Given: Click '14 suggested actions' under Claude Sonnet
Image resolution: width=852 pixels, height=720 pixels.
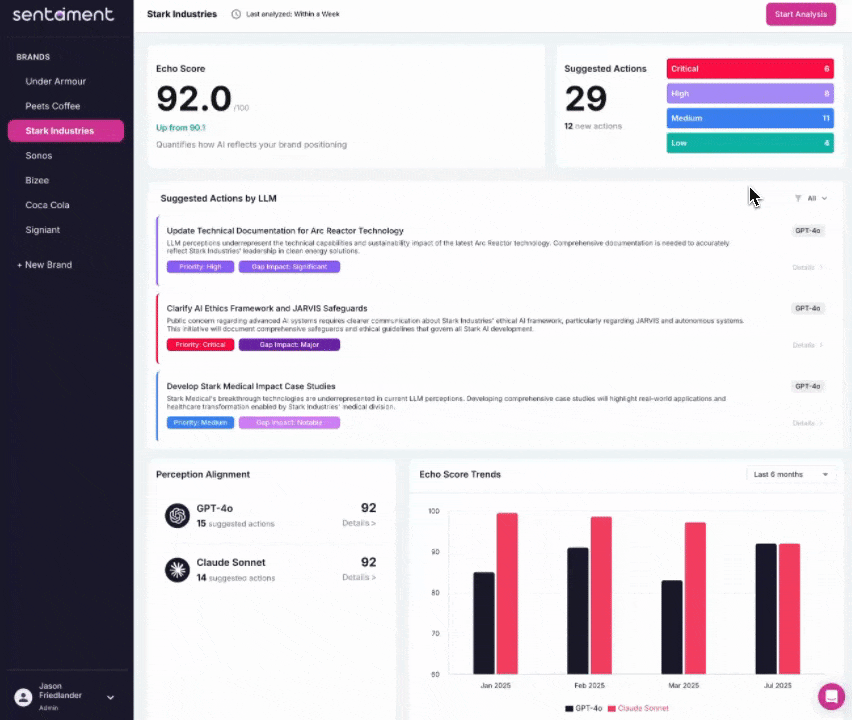Looking at the screenshot, I should 235,578.
